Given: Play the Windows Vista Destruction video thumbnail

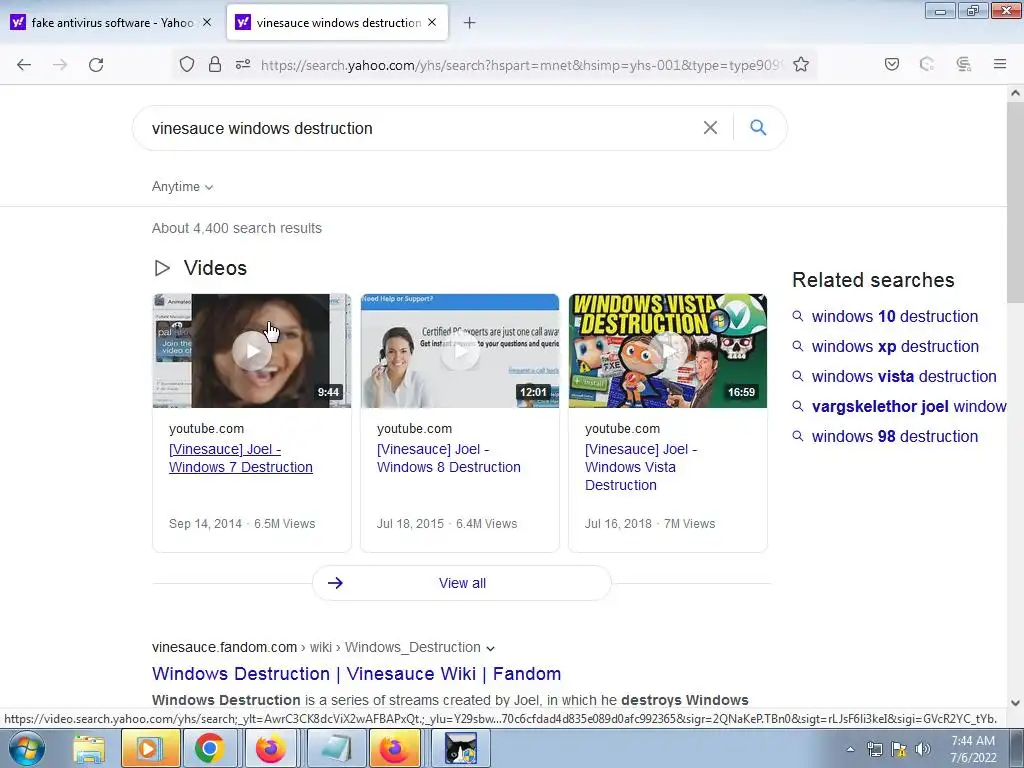Looking at the screenshot, I should (x=667, y=351).
